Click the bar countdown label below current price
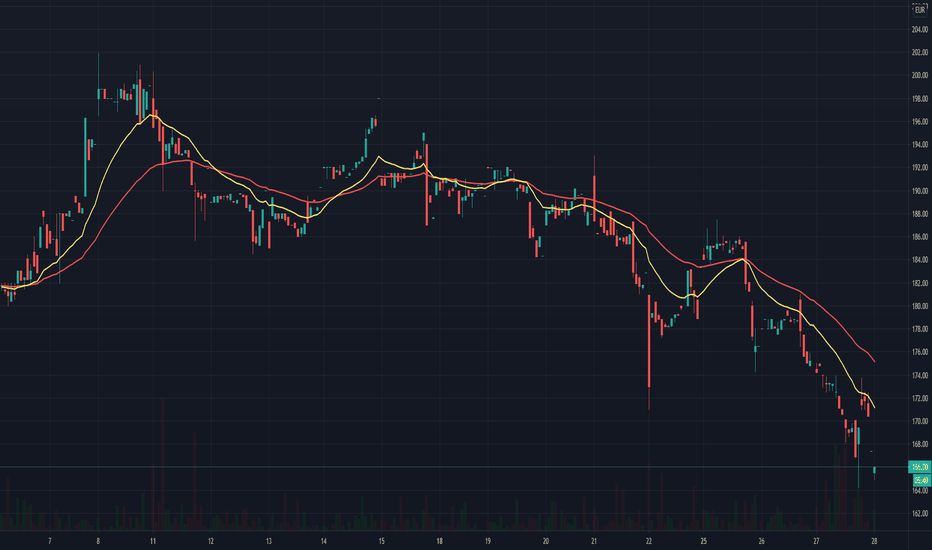Image resolution: width=932 pixels, height=550 pixels. click(x=921, y=479)
